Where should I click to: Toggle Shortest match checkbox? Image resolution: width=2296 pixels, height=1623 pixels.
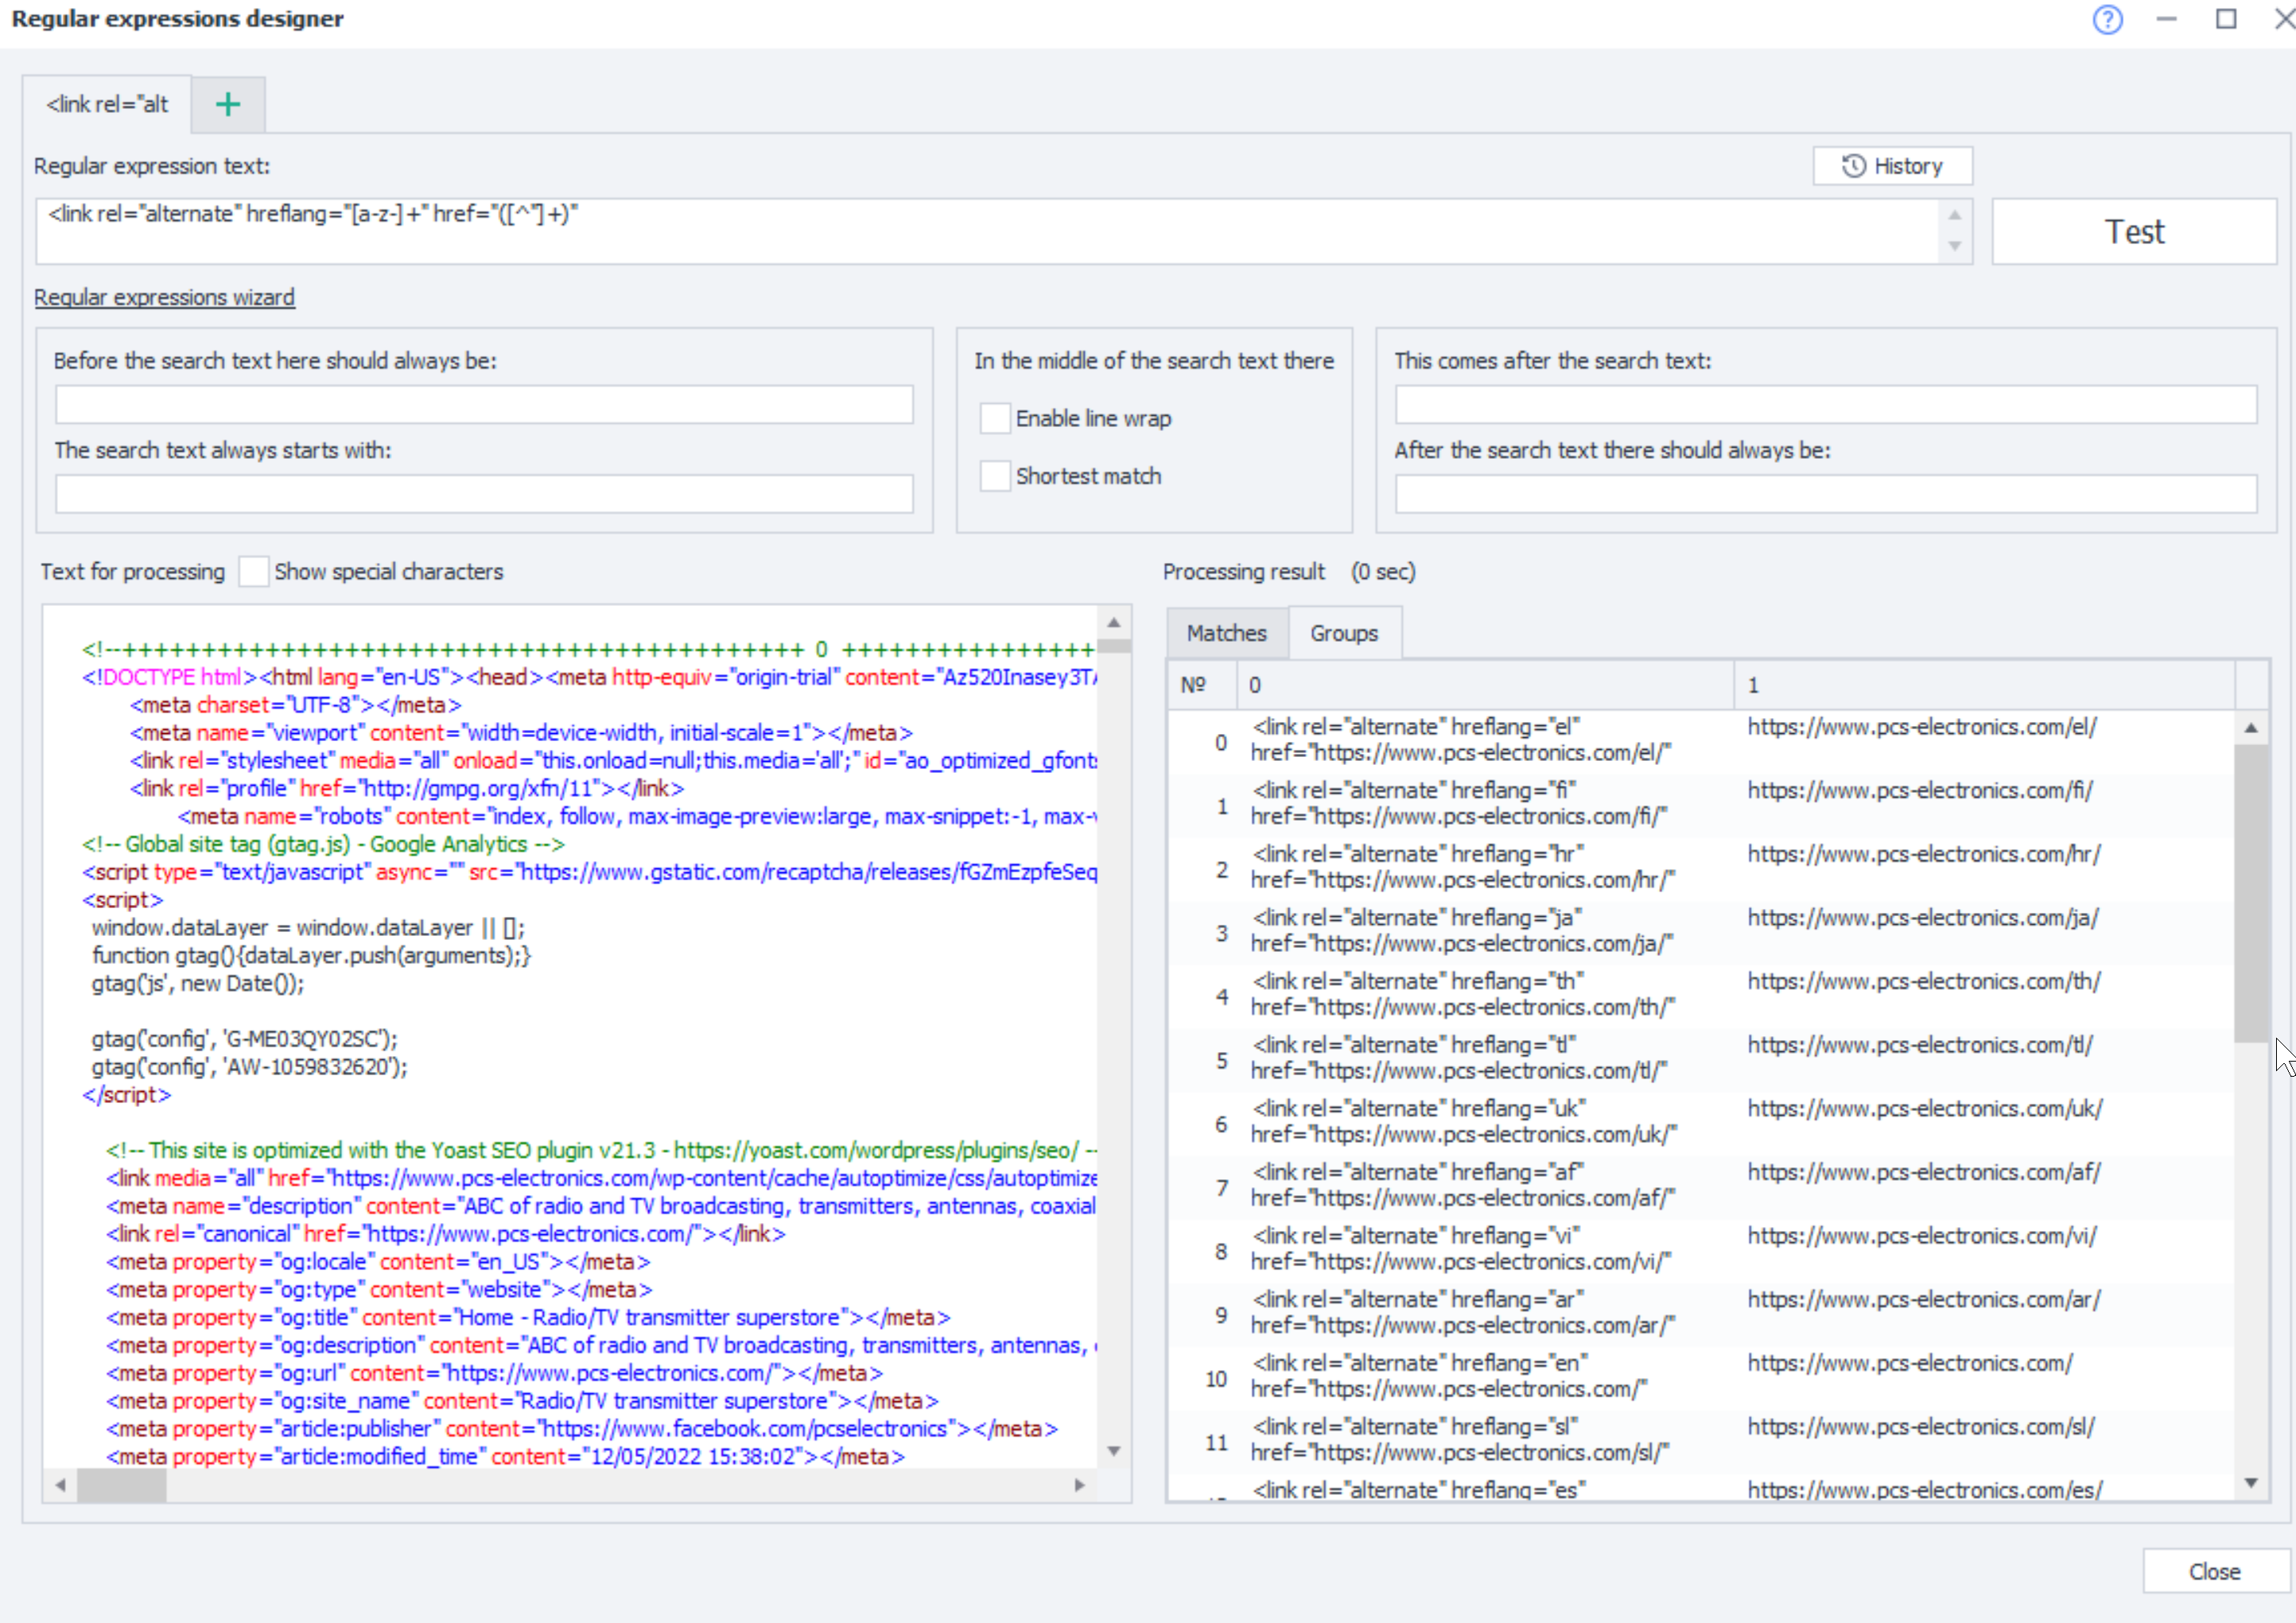pos(994,476)
